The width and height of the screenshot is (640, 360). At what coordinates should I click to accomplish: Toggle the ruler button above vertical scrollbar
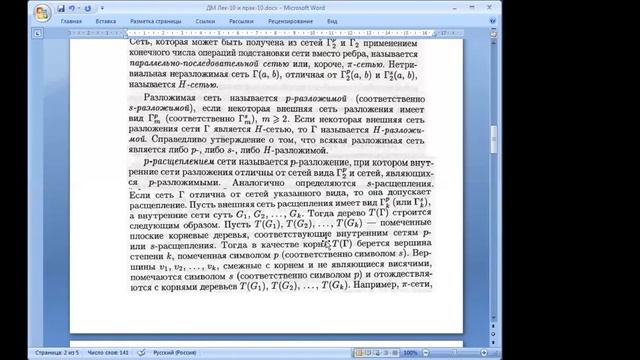493,34
